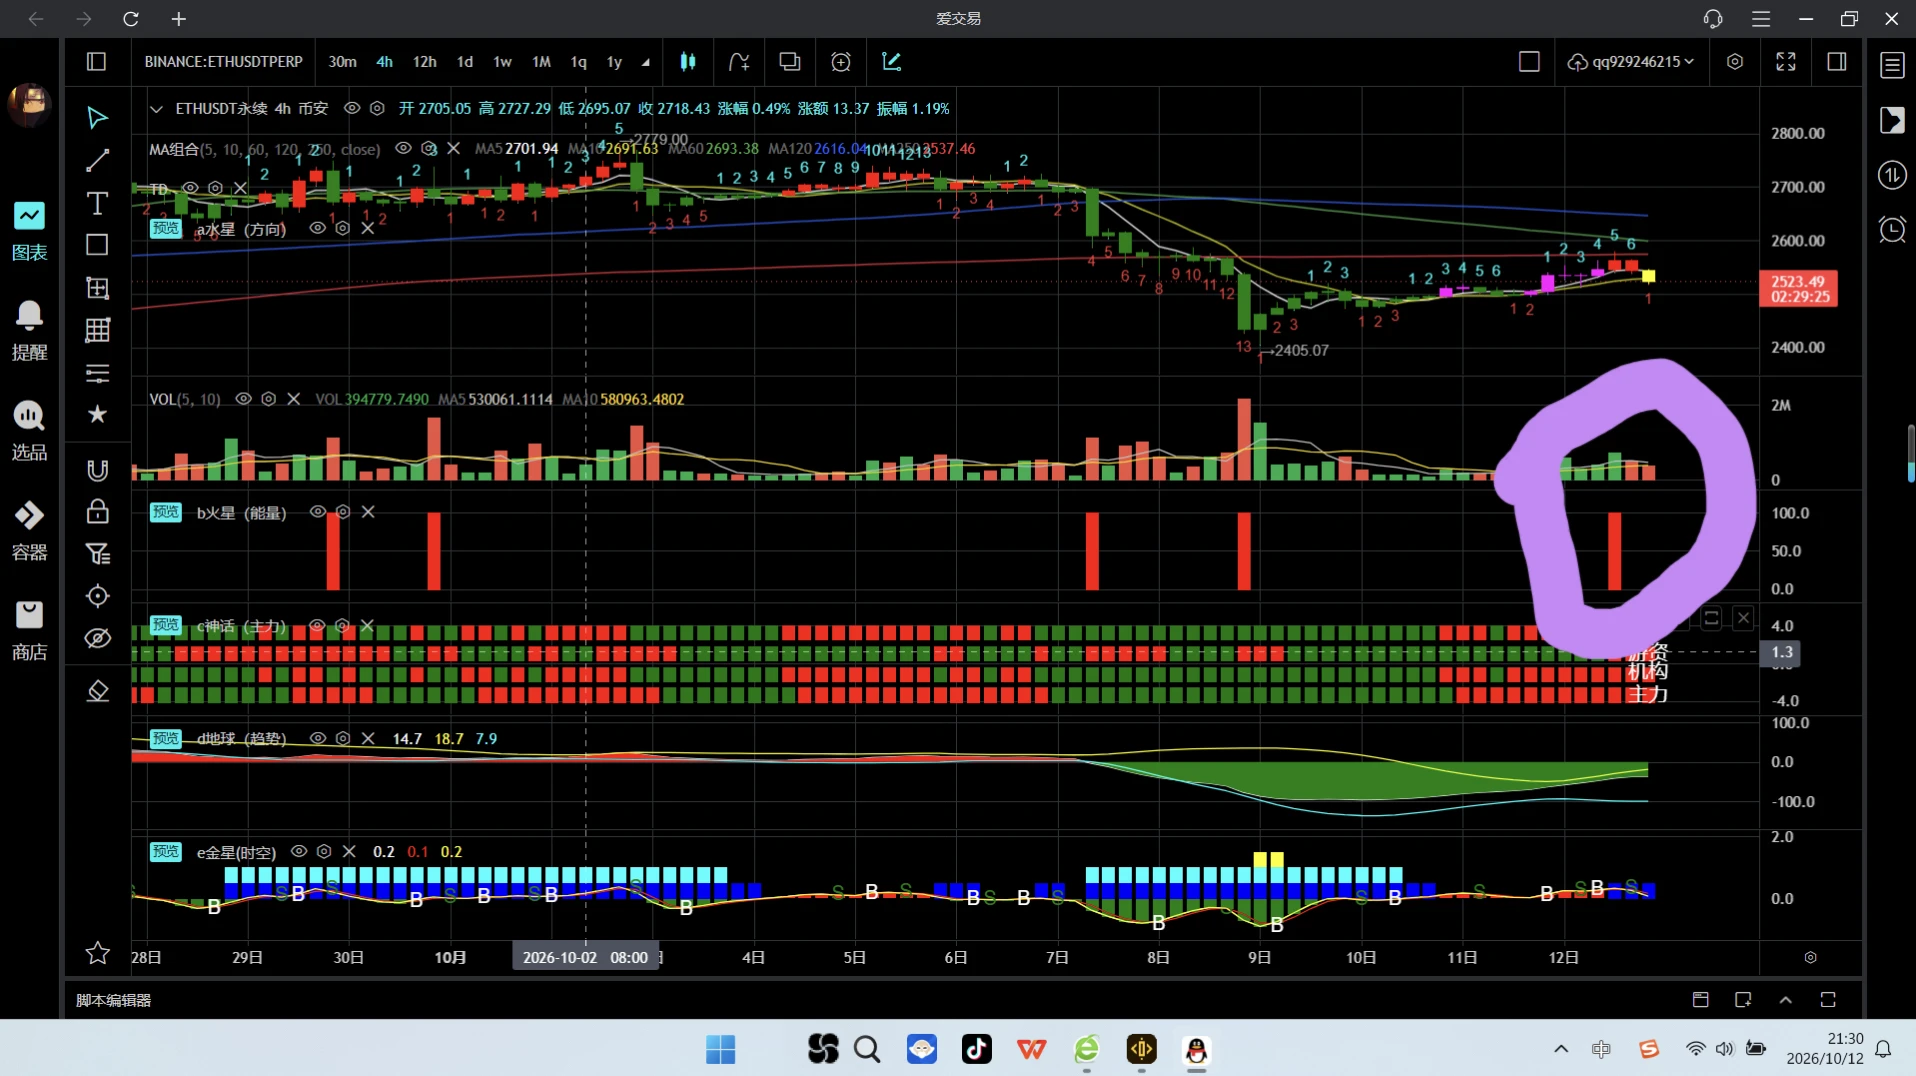
Task: Show hidden system tray icons
Action: click(x=1560, y=1049)
